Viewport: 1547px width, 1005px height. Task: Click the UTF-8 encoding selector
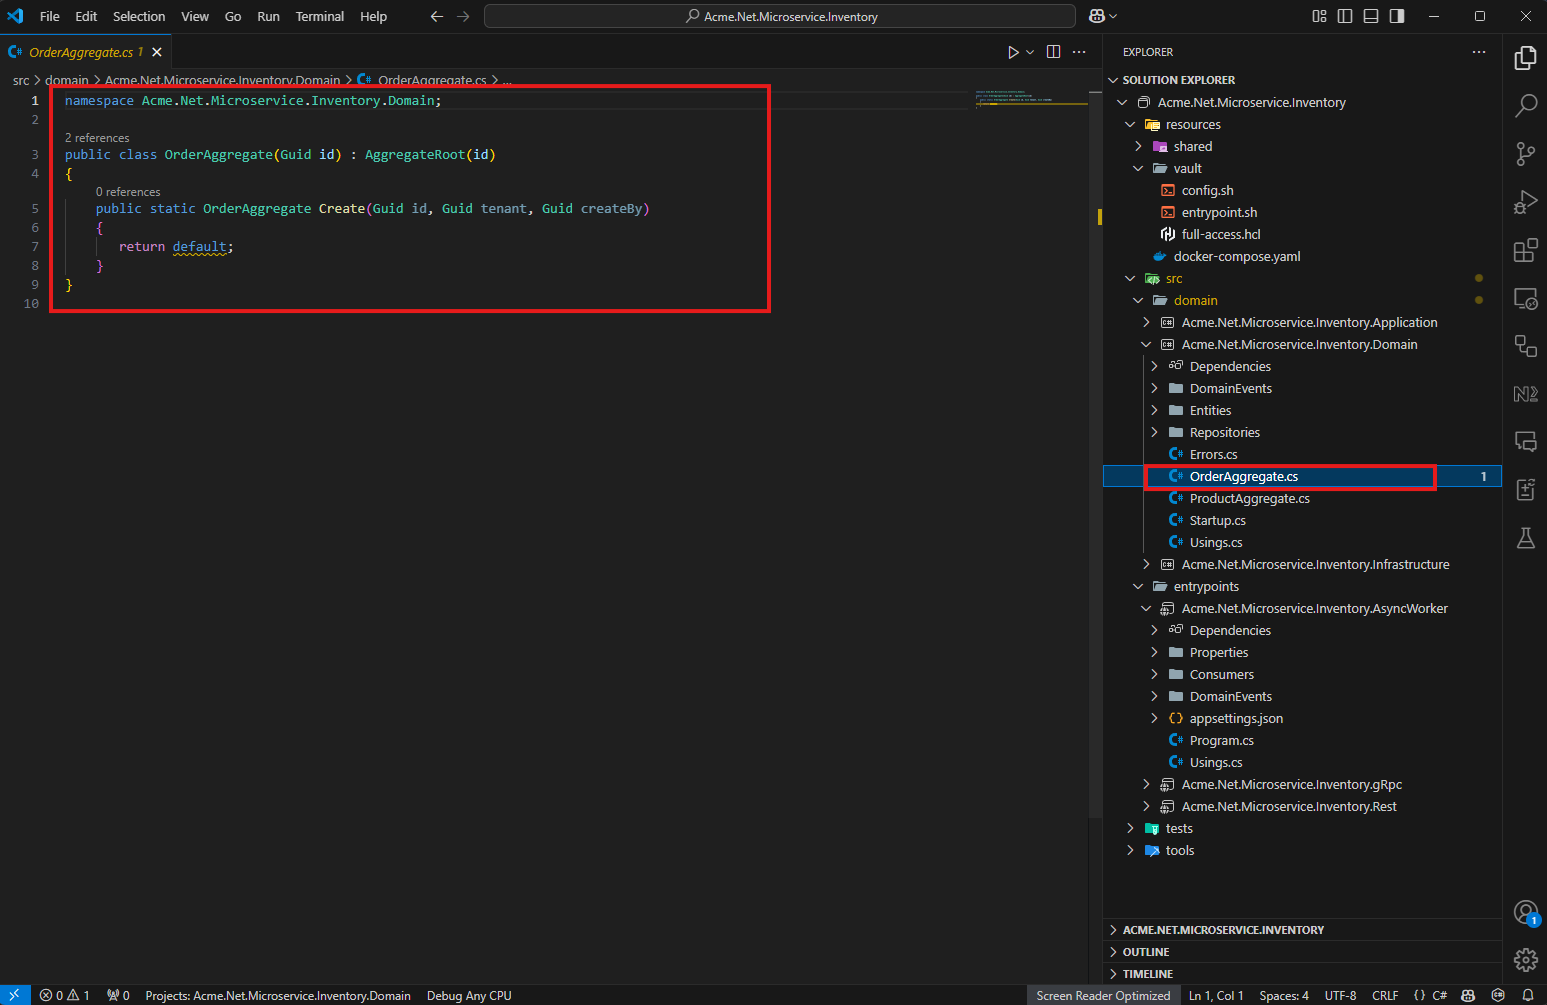coord(1340,995)
